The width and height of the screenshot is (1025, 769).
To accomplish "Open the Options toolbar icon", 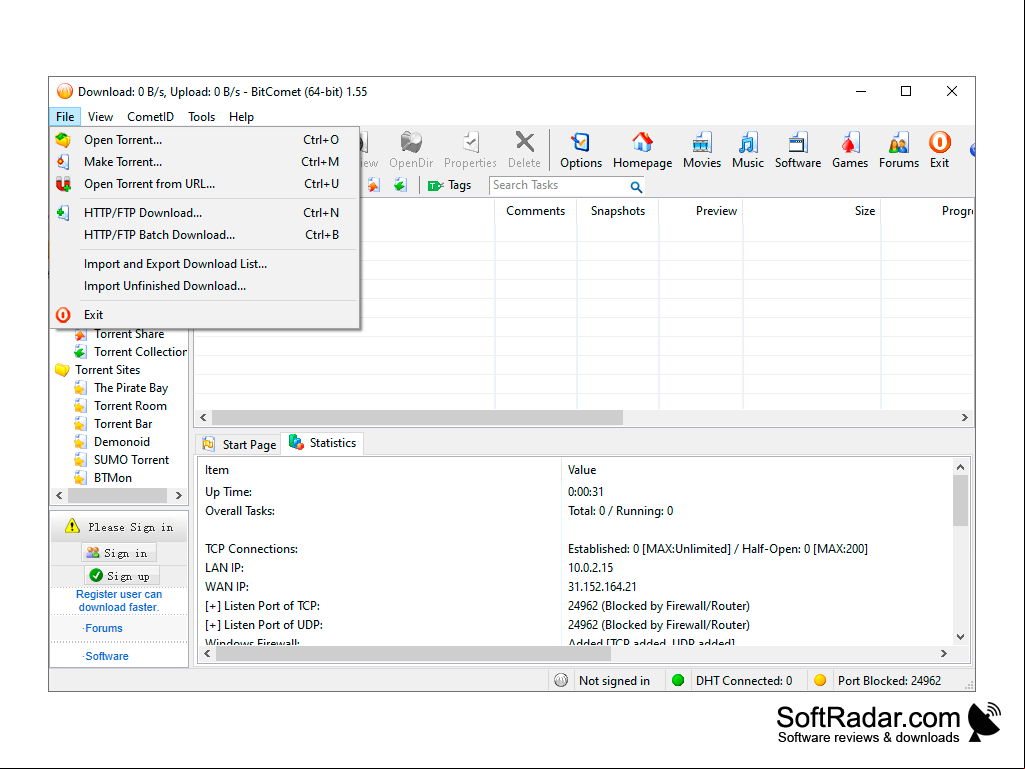I will coord(580,150).
